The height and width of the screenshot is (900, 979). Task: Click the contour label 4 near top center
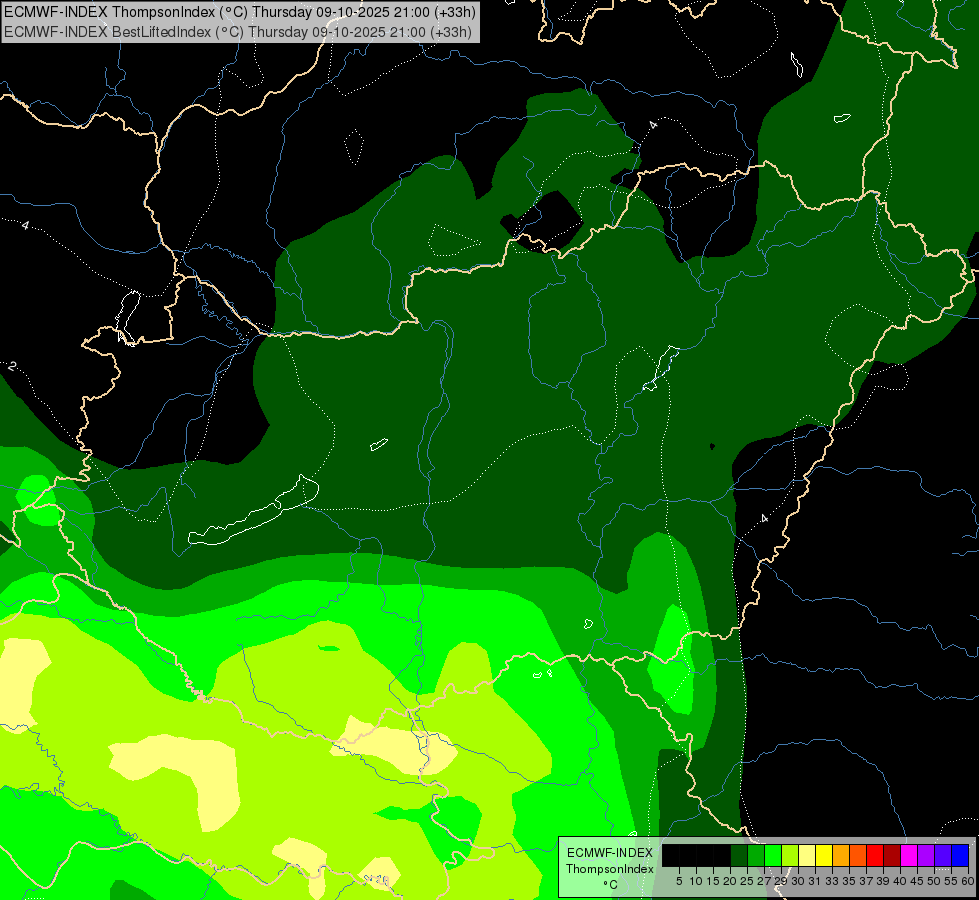point(653,125)
